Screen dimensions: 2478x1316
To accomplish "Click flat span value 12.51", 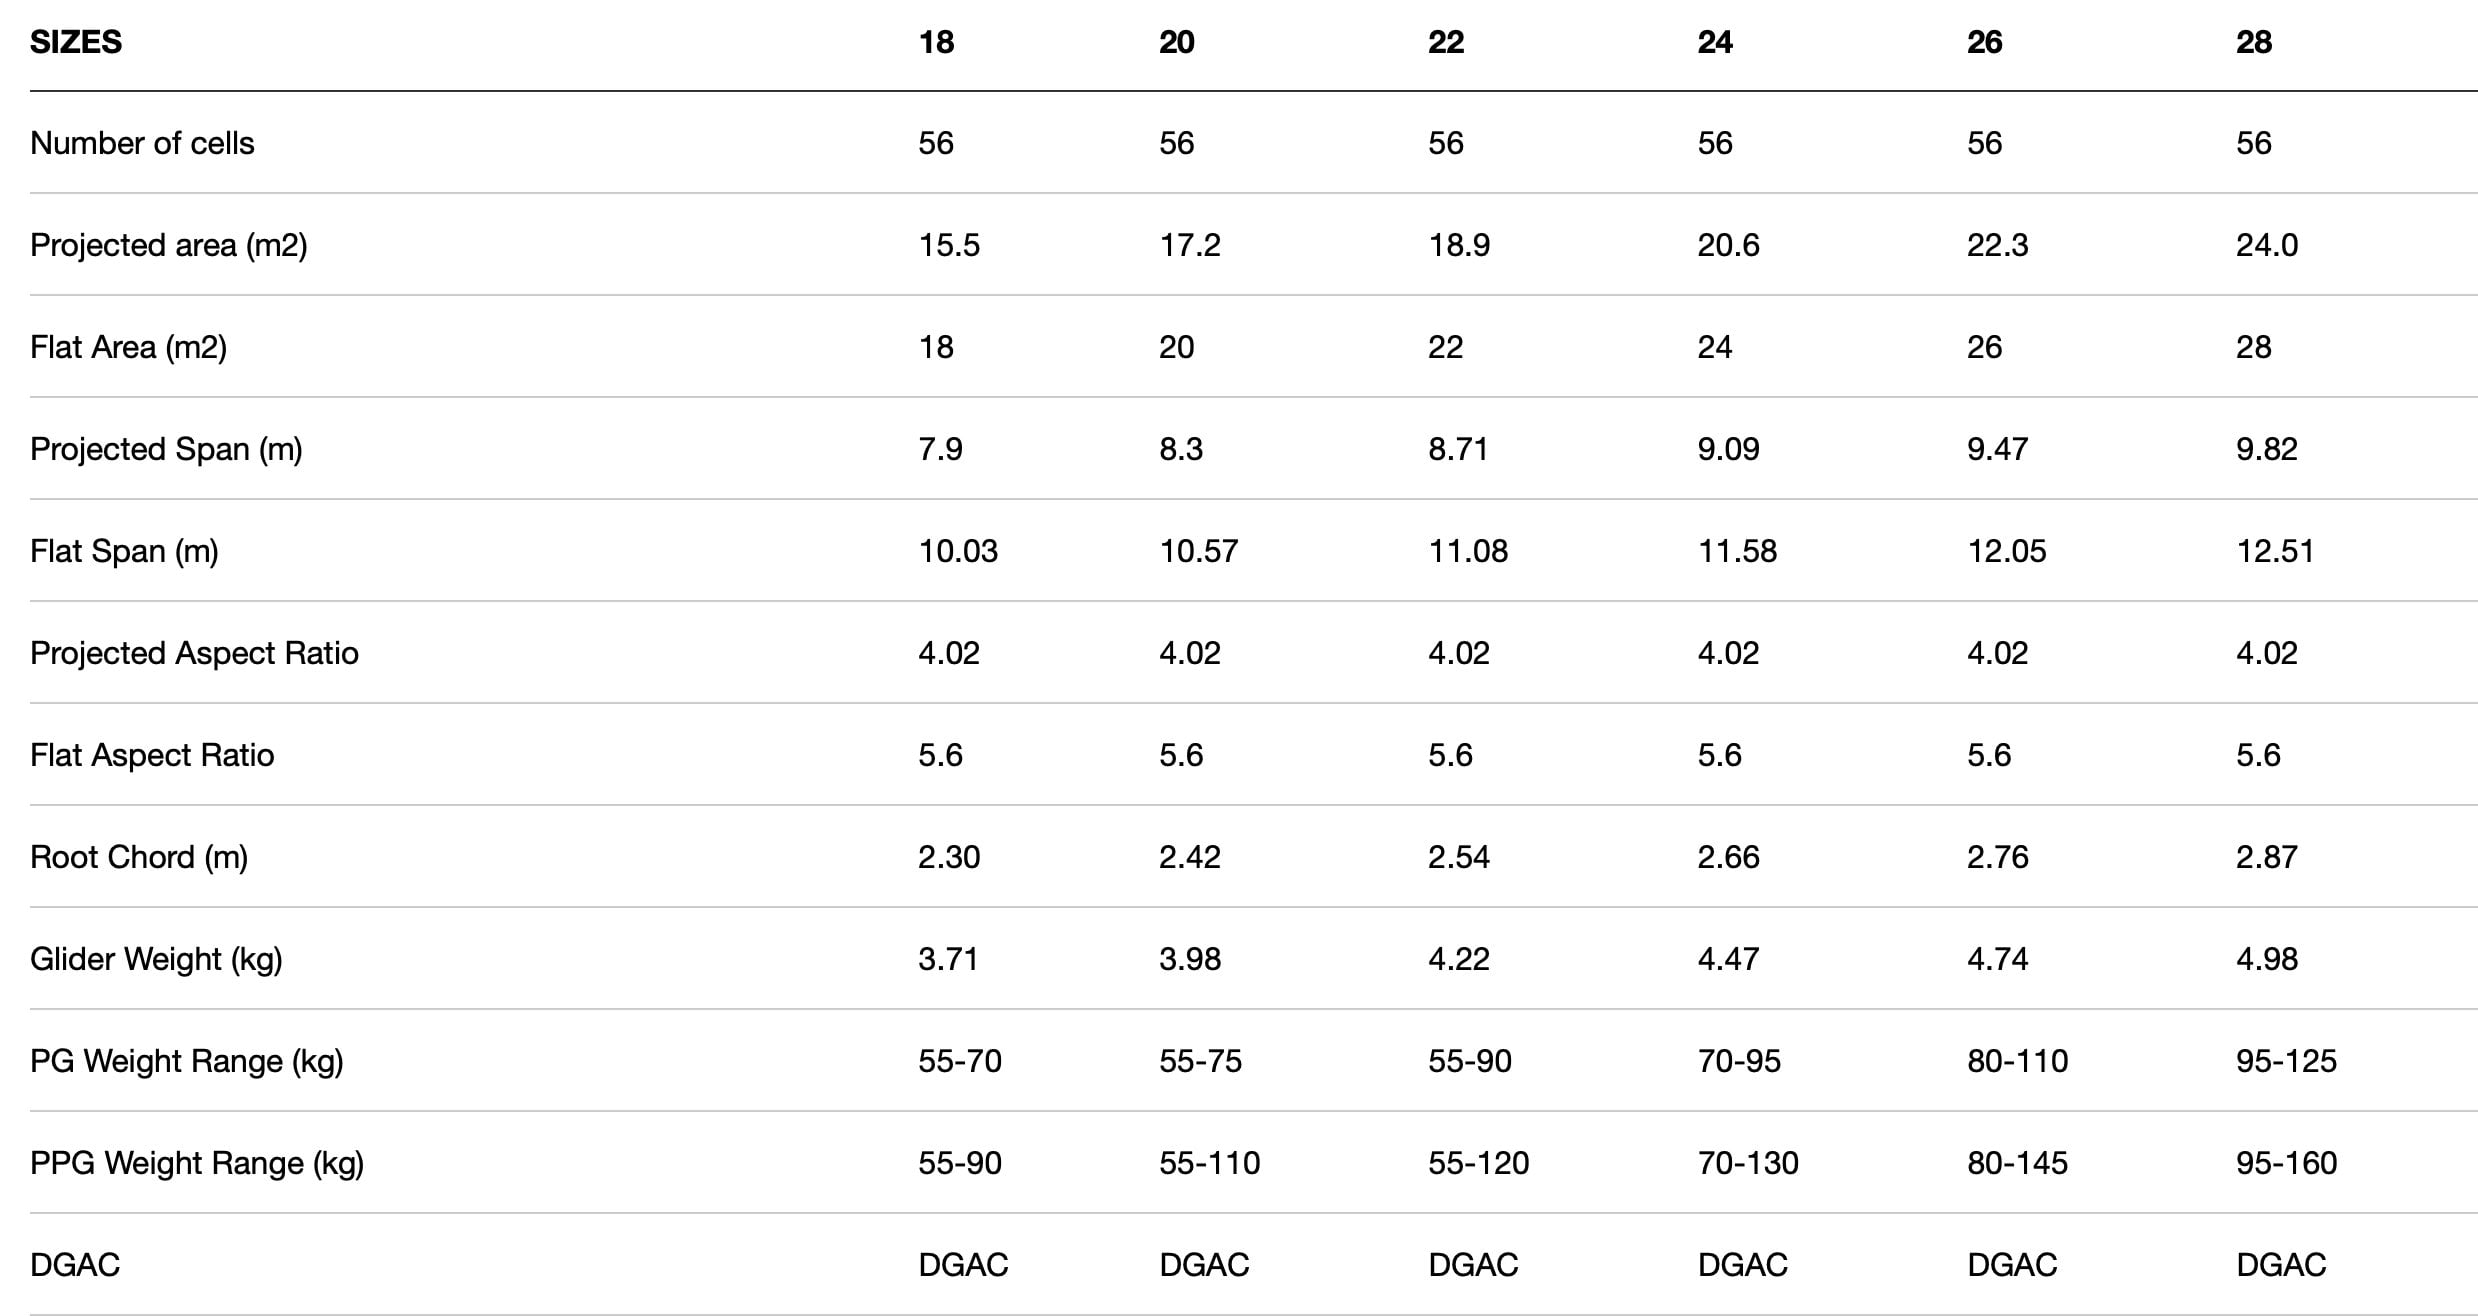I will pos(2275,551).
